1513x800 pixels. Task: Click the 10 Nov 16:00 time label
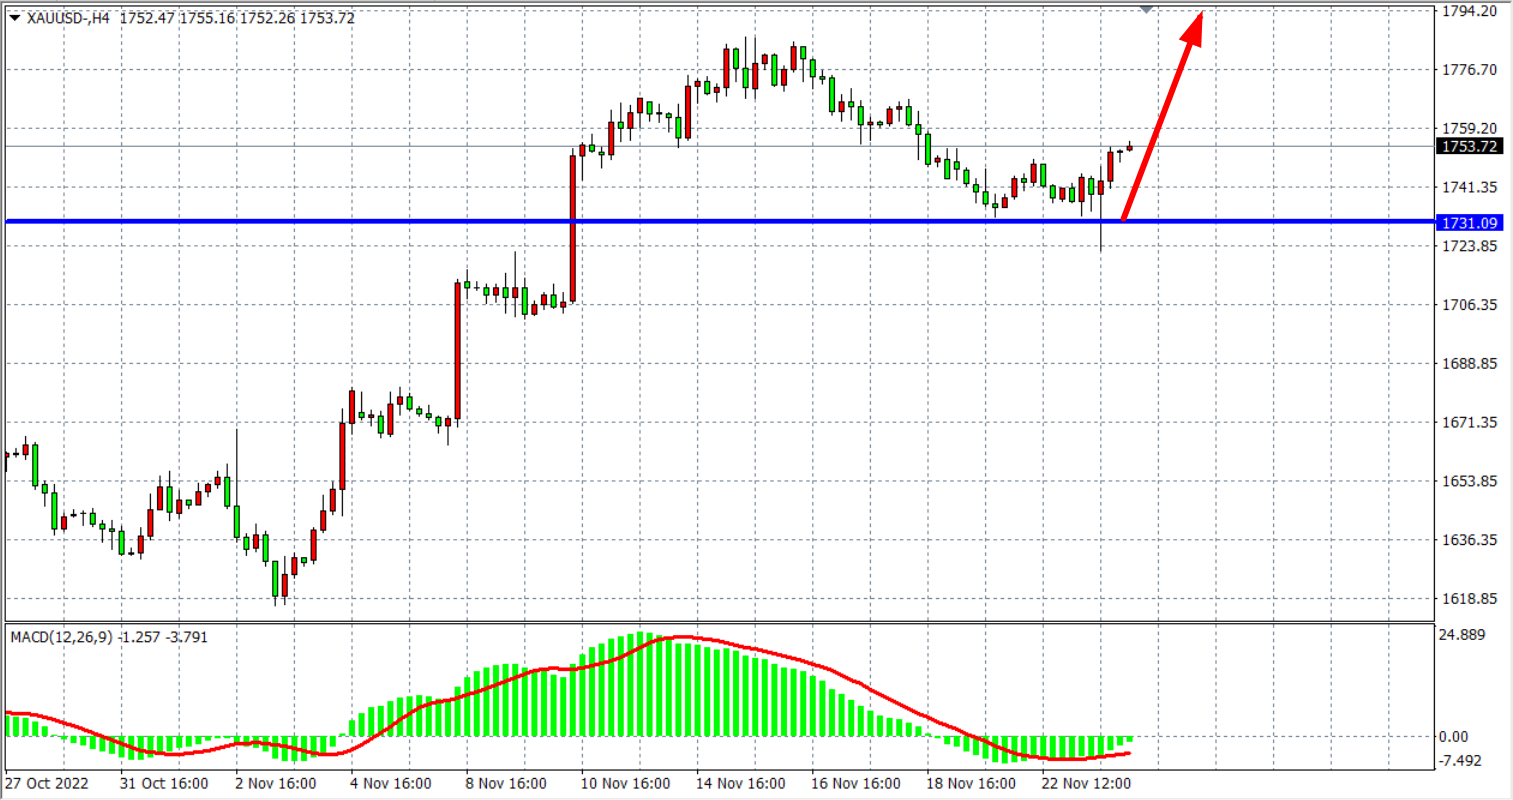[625, 783]
